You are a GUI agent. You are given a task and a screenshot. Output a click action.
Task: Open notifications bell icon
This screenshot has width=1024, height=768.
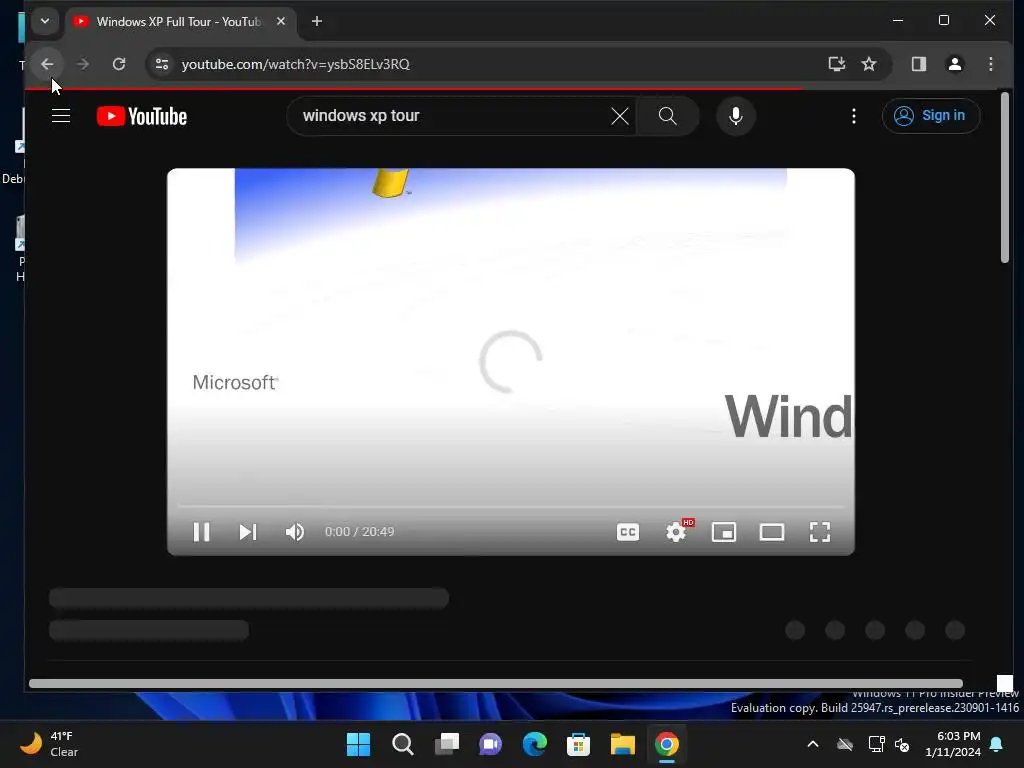click(997, 744)
